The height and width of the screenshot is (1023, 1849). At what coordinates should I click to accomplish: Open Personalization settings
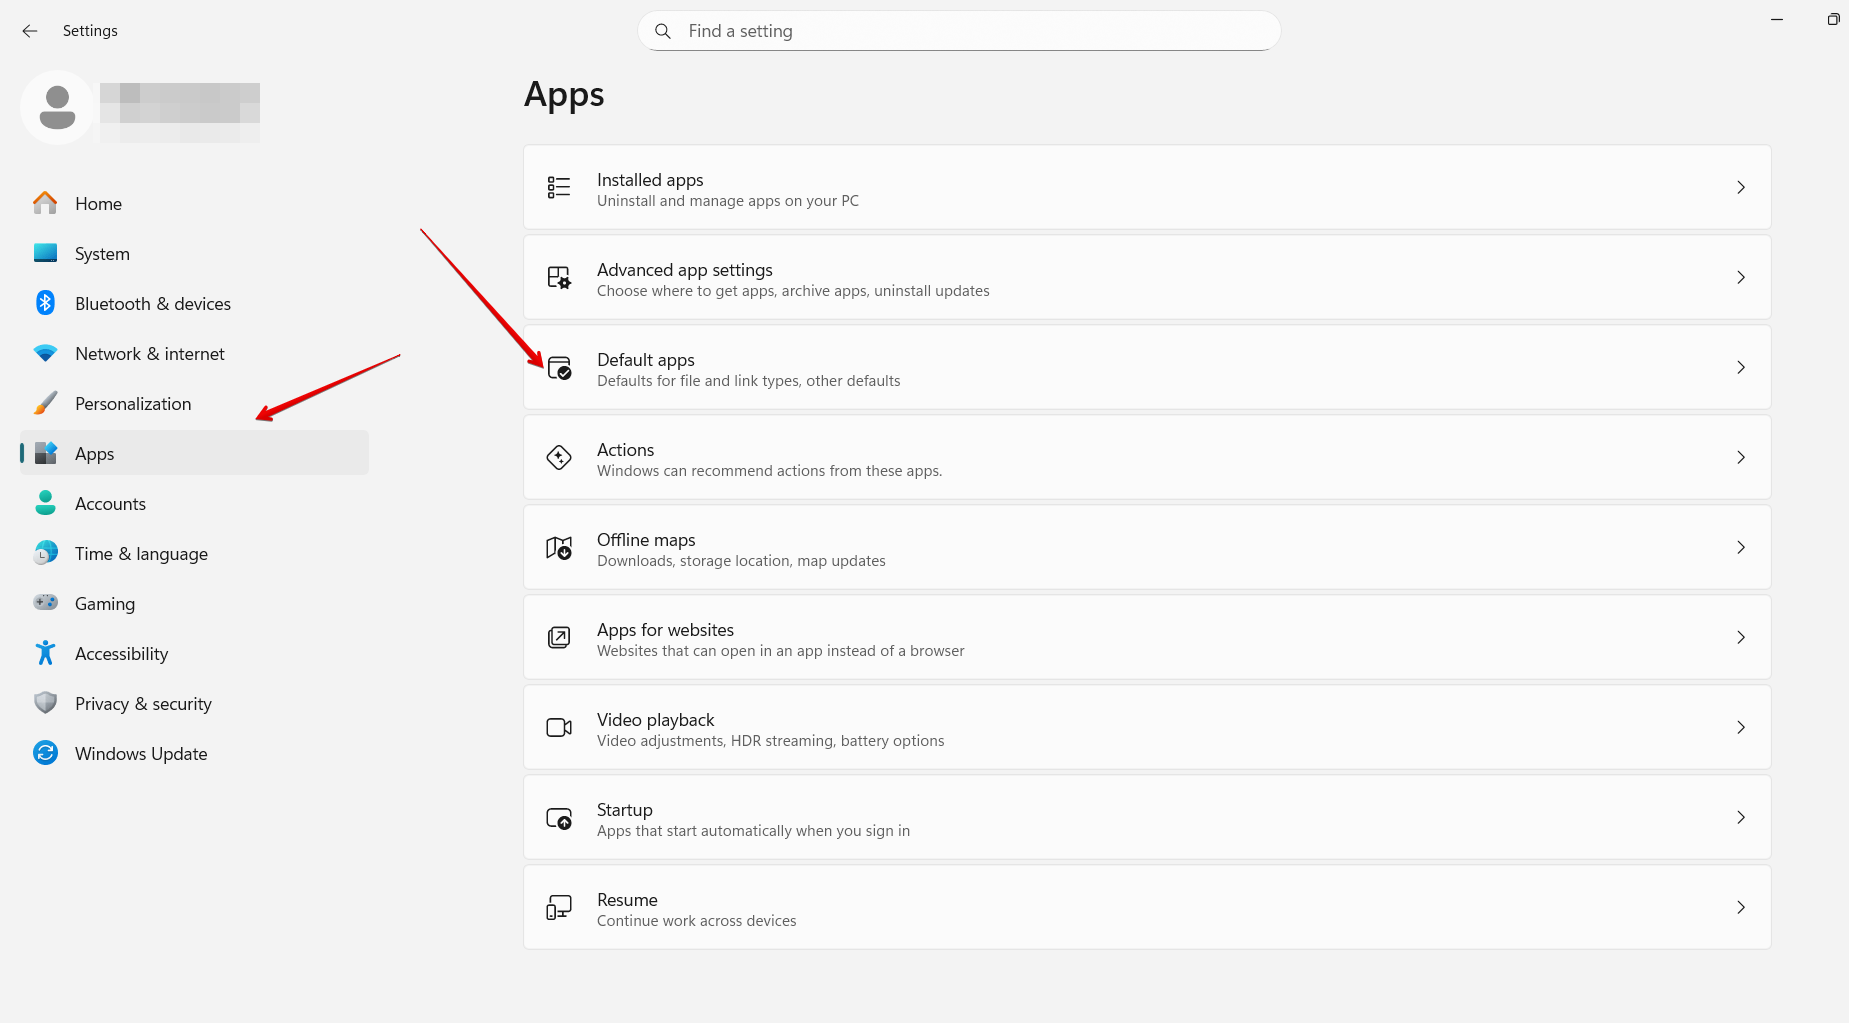tap(194, 403)
